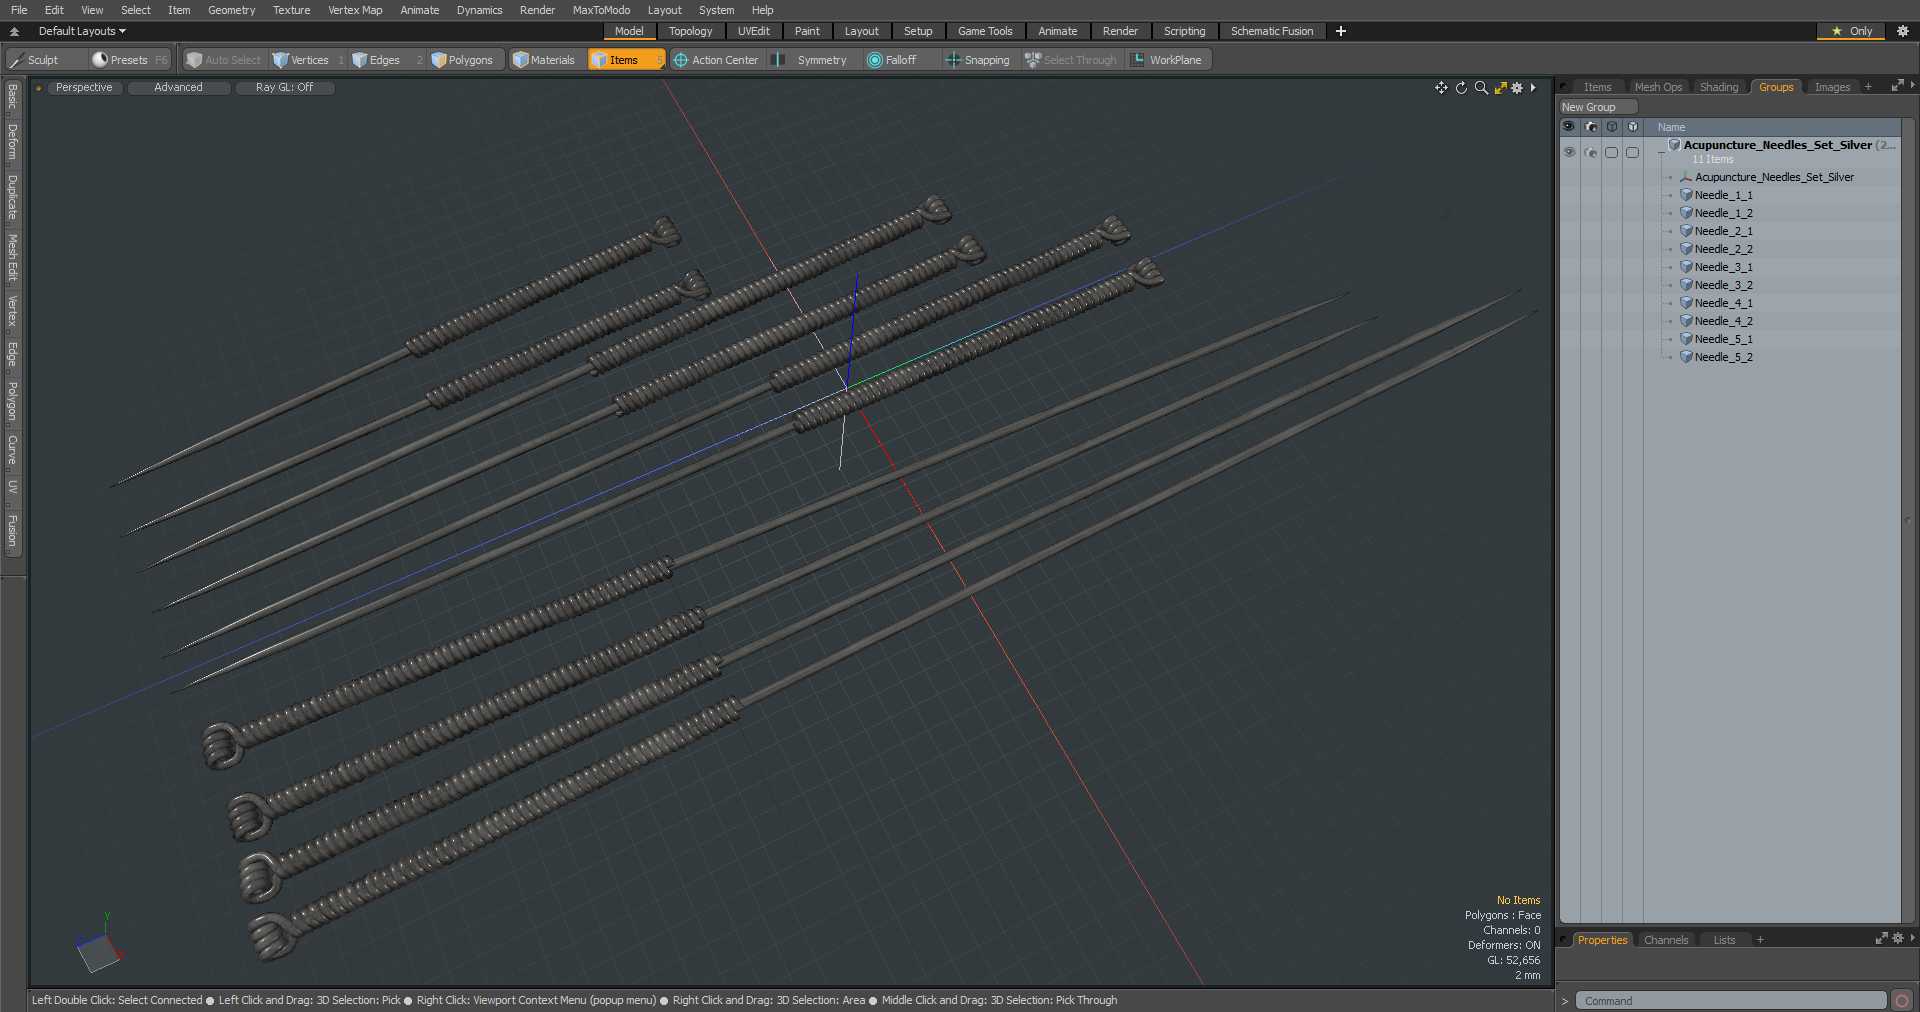Open the MaxToModo menu

click(601, 10)
